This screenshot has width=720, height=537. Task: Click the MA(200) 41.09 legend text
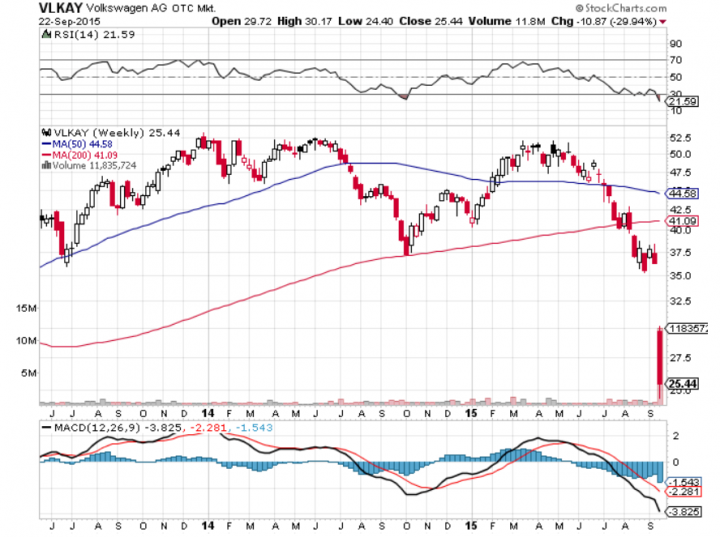point(85,155)
